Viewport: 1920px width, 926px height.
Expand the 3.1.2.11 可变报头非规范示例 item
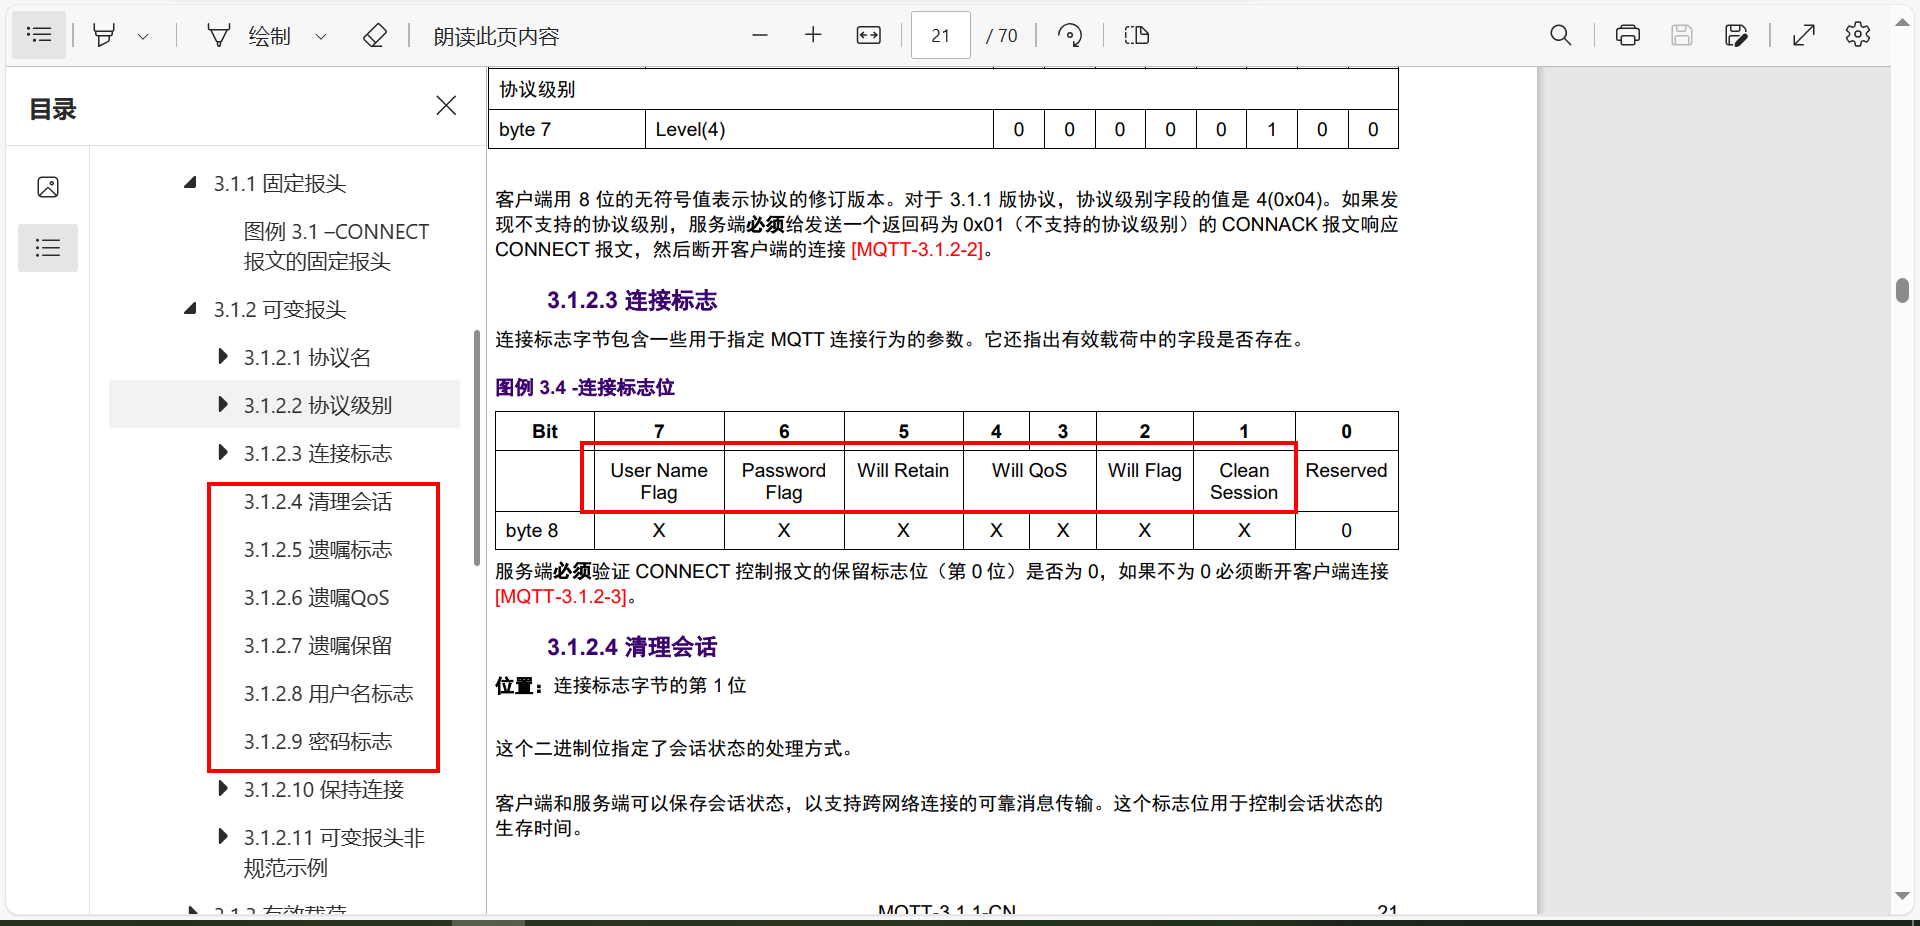click(x=222, y=836)
